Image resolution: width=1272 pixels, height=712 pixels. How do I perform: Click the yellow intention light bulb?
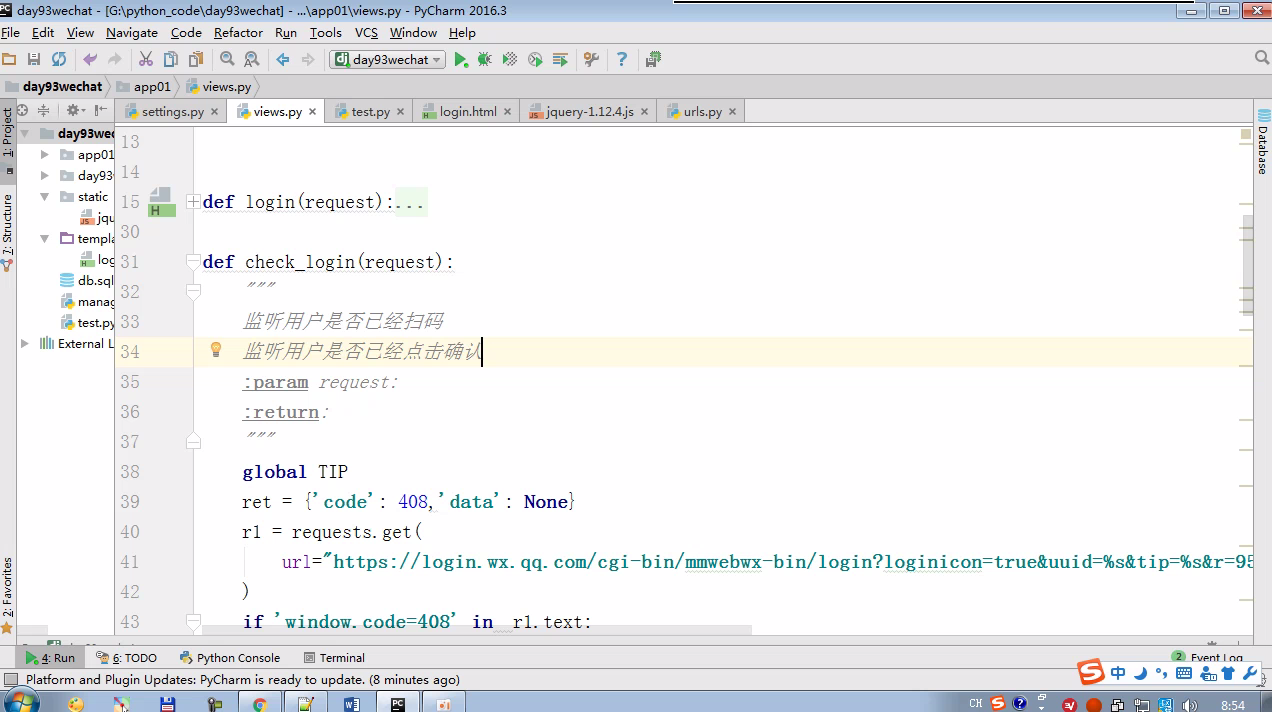[215, 350]
